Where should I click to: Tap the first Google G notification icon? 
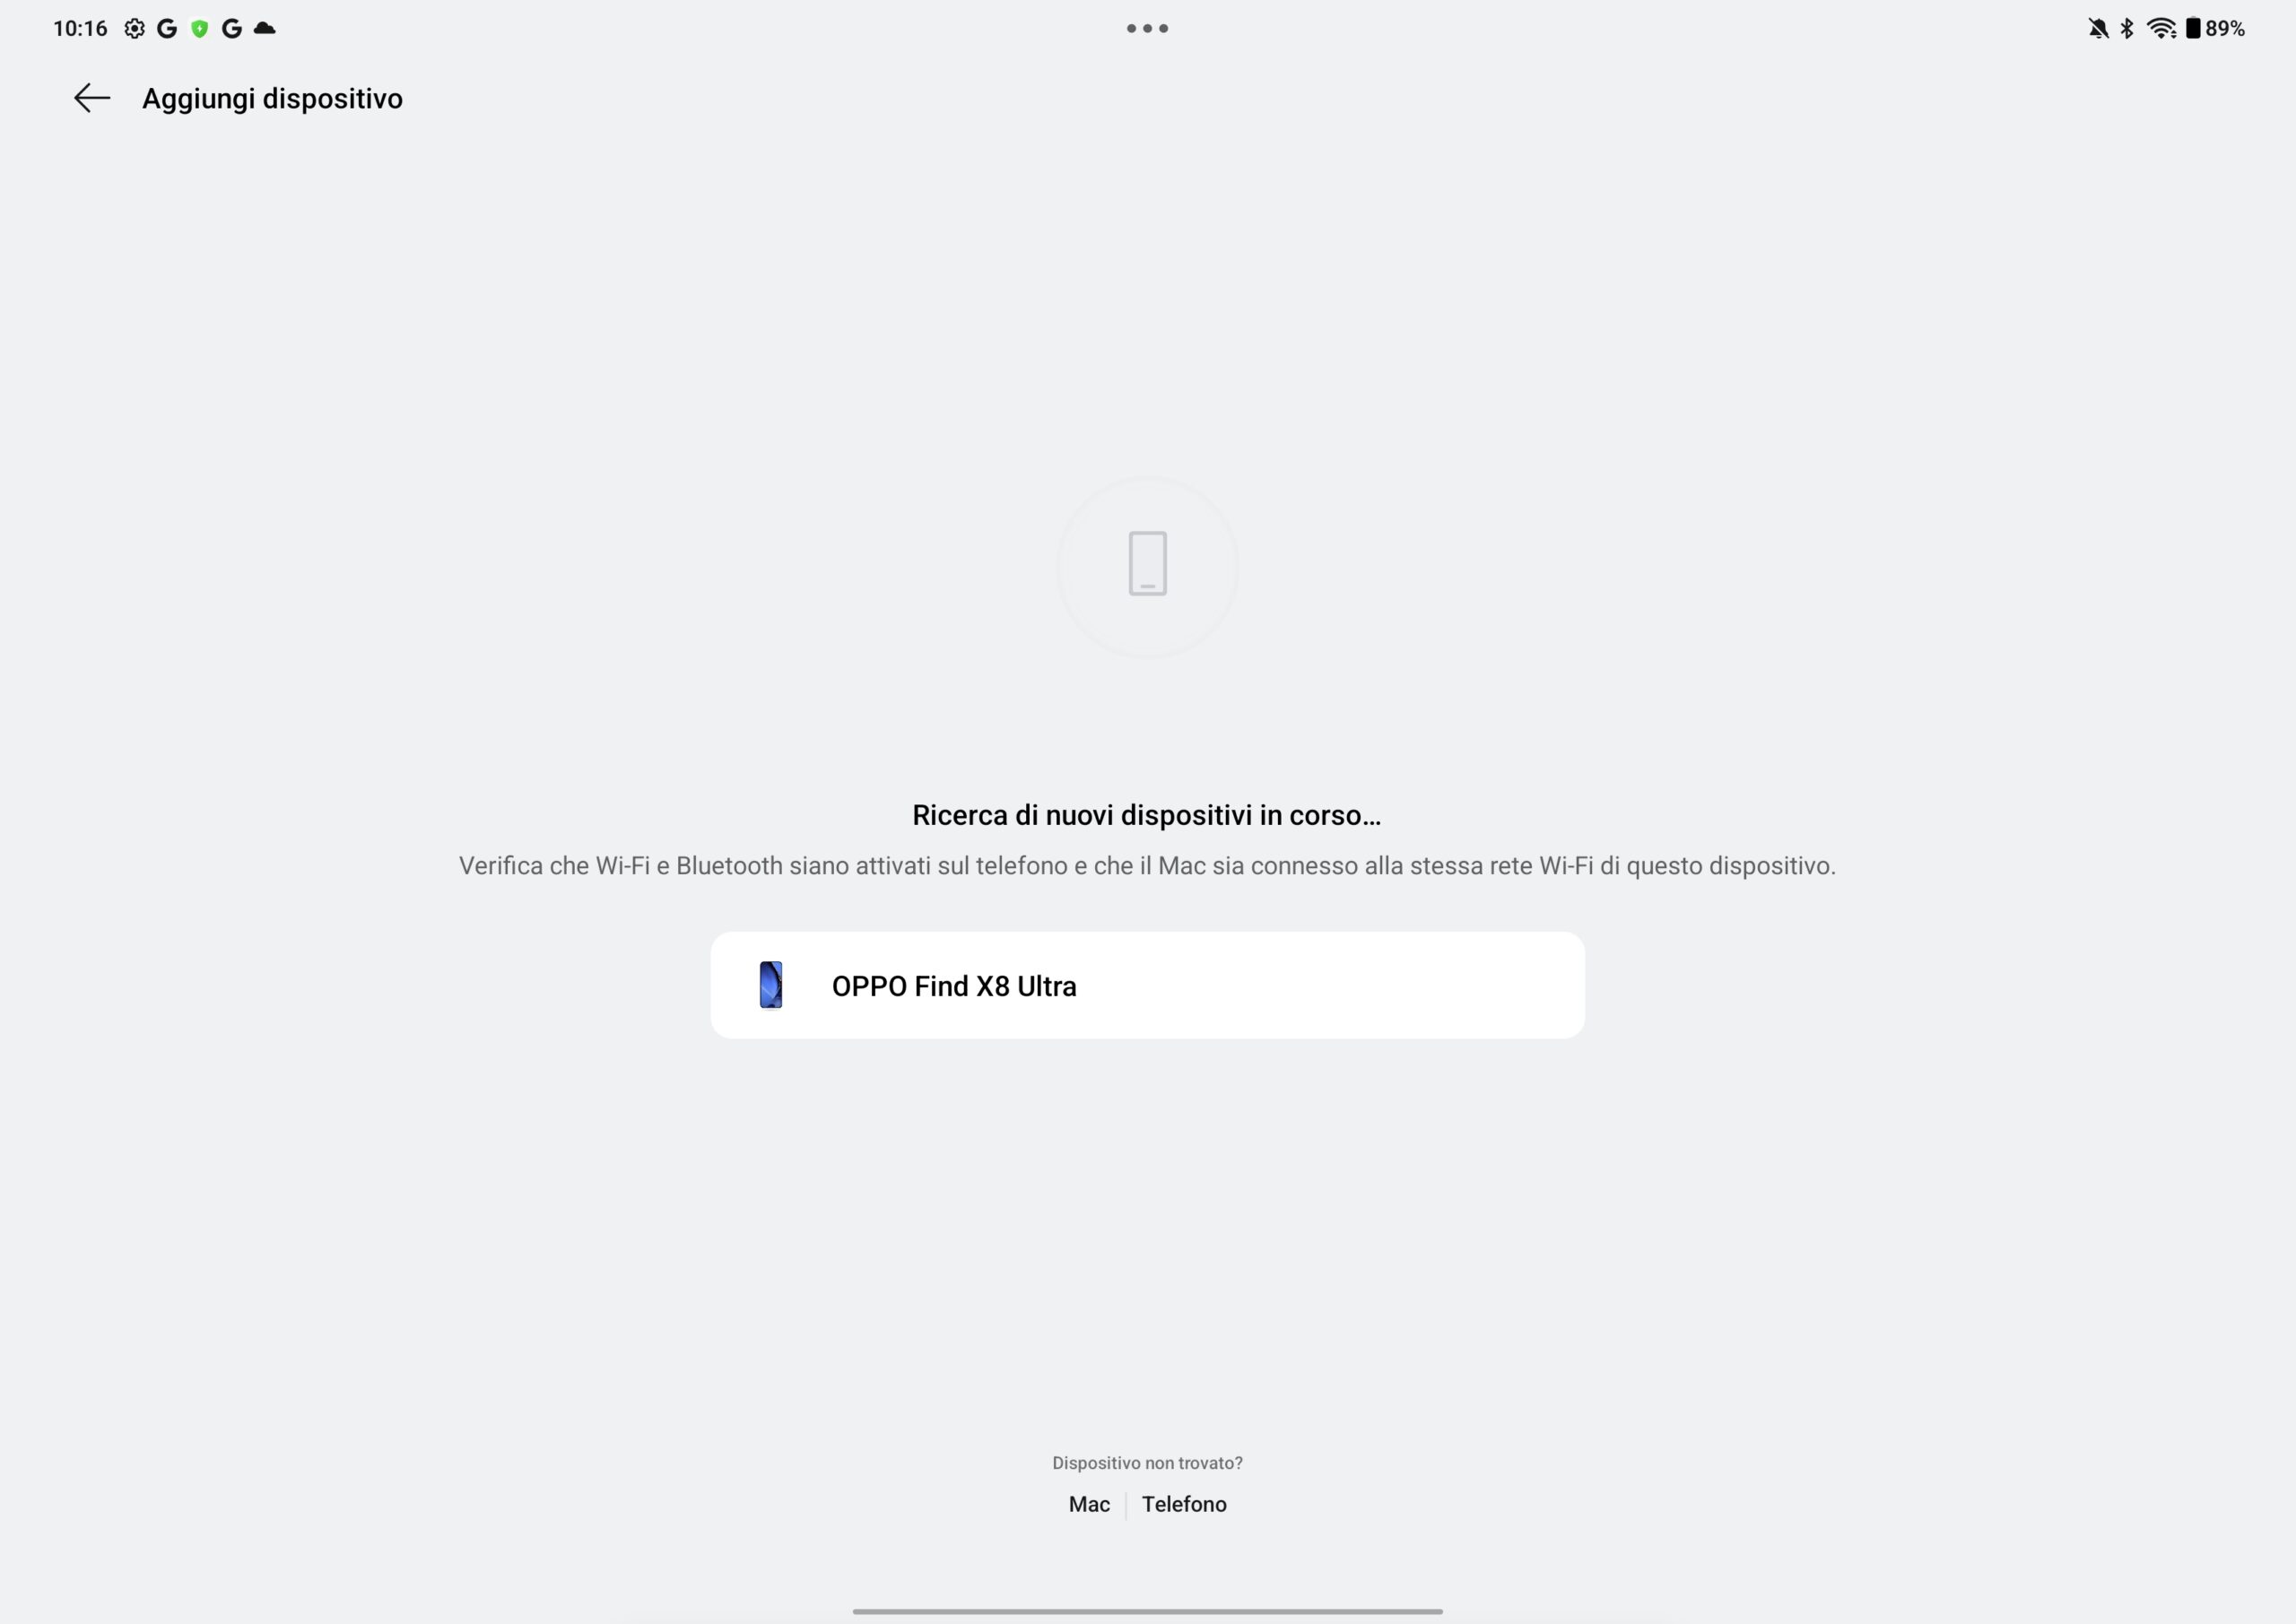click(x=167, y=28)
